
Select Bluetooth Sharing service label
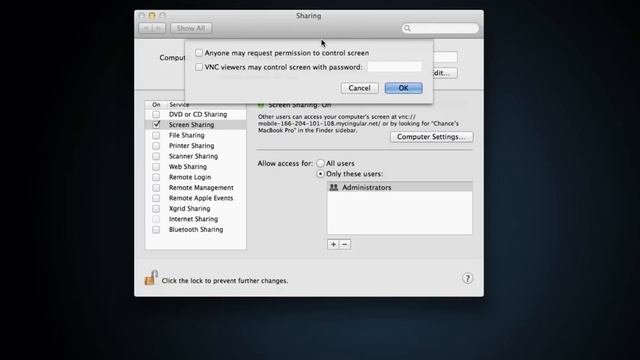[196, 230]
